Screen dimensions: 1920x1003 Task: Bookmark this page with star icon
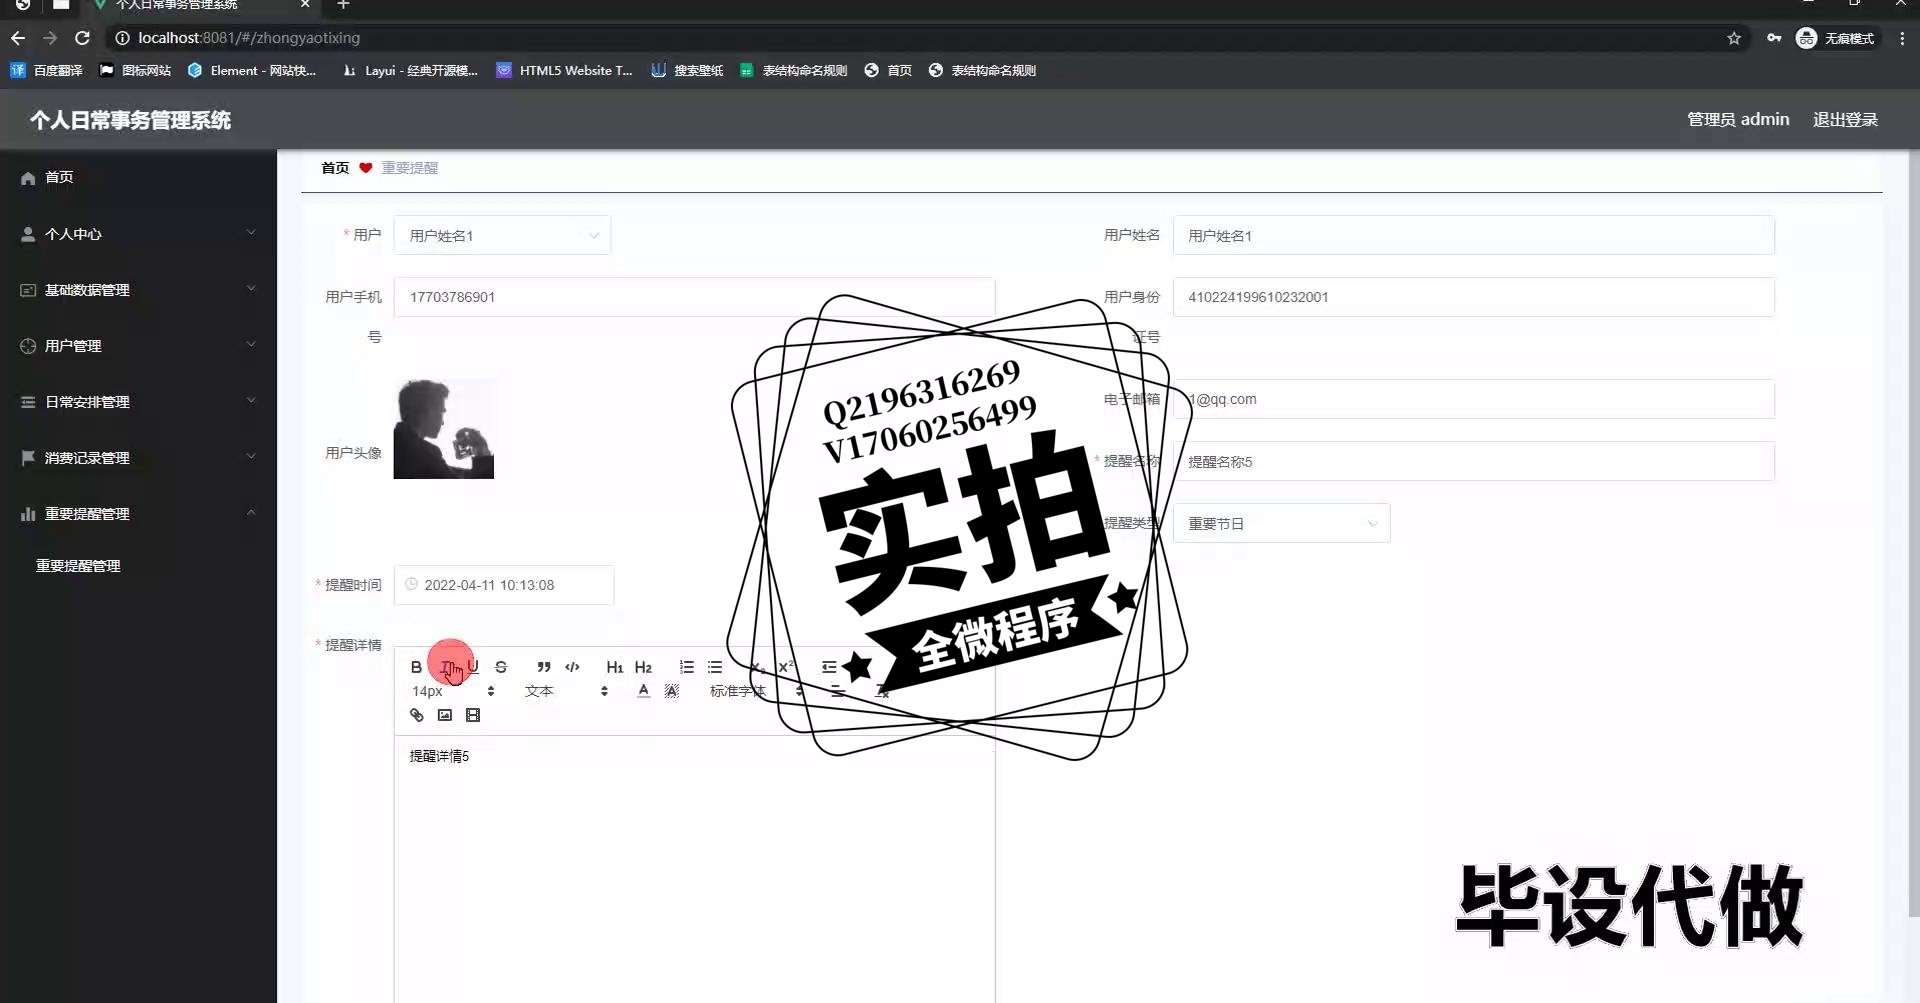[1734, 38]
